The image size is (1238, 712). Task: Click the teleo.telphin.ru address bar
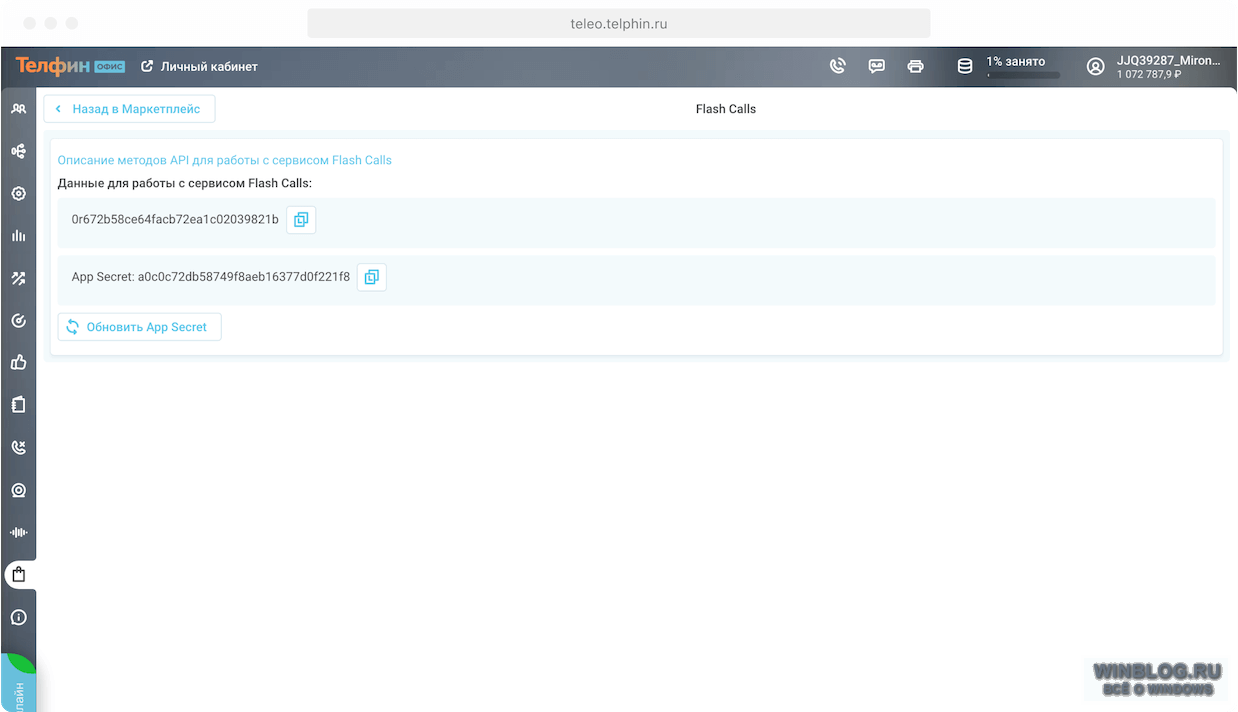point(619,23)
